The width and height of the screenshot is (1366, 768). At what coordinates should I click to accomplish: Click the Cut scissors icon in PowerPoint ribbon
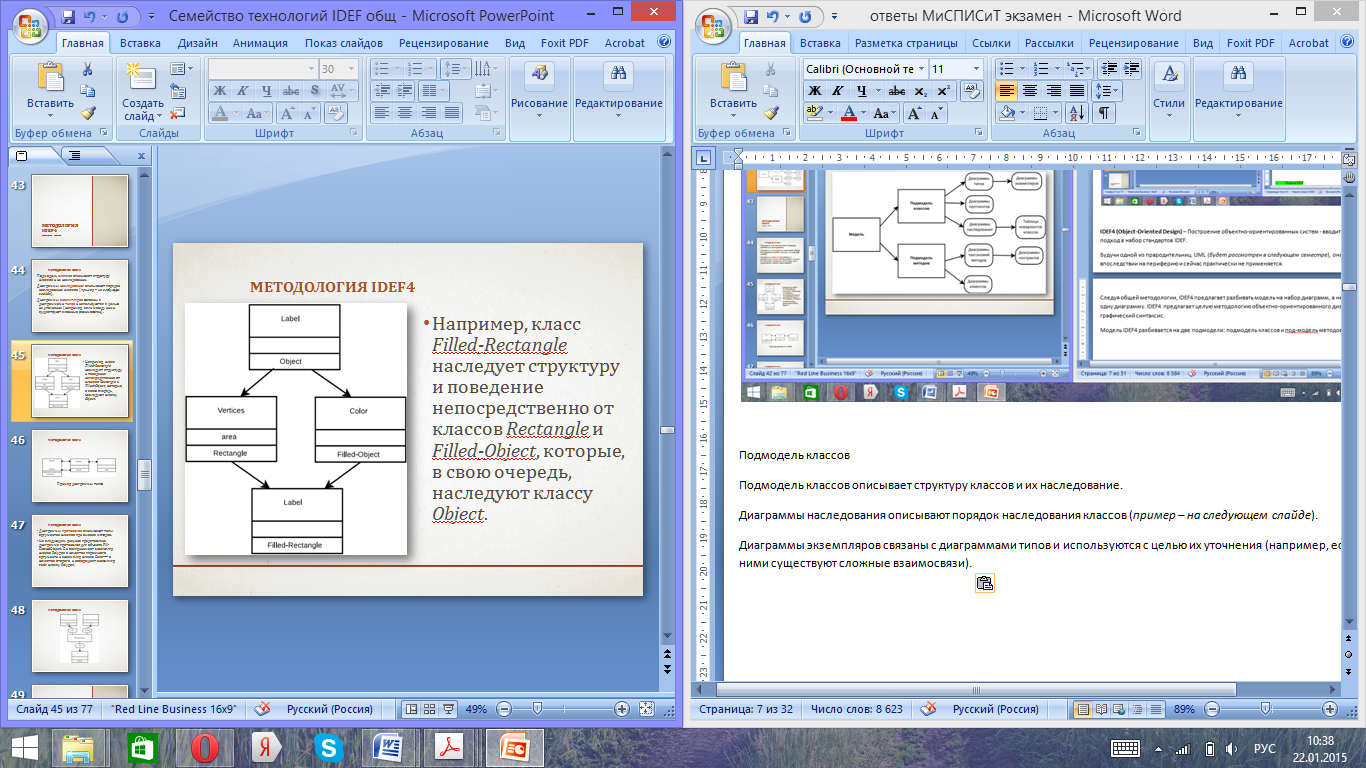pyautogui.click(x=87, y=69)
